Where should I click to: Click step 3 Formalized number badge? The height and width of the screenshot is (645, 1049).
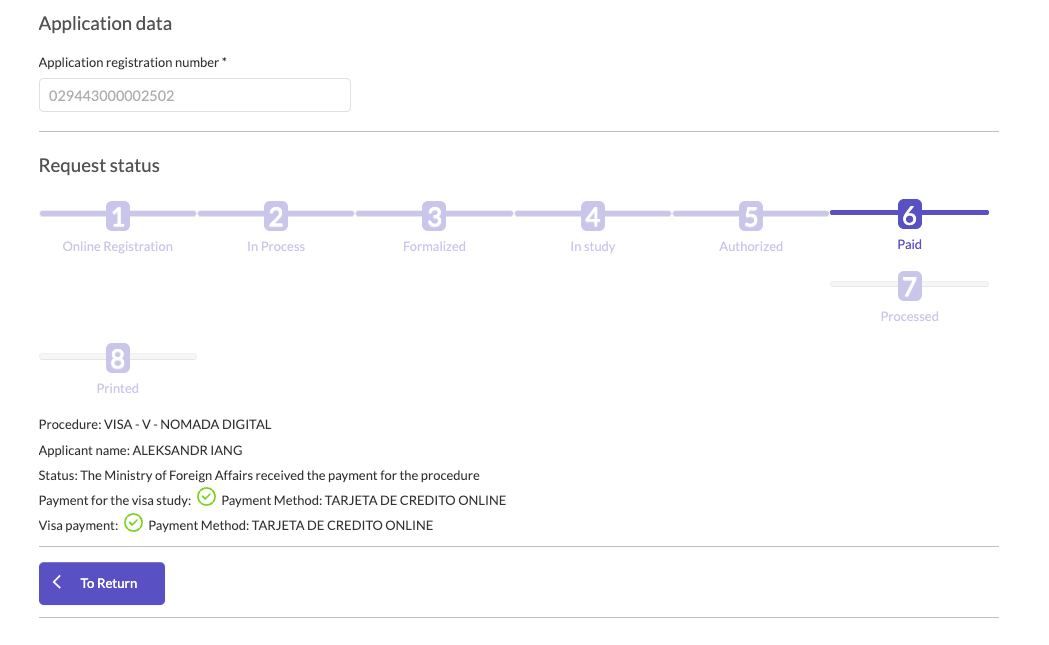434,217
